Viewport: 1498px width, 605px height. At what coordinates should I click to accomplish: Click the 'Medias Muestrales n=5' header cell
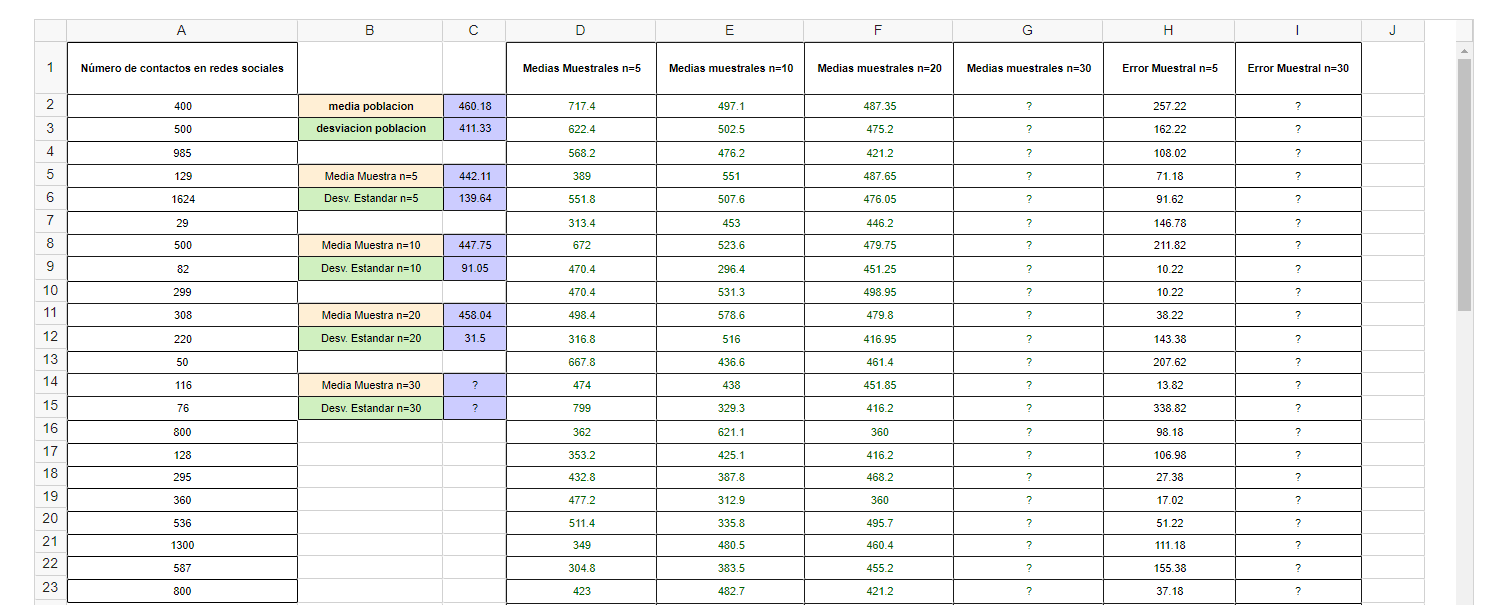pyautogui.click(x=581, y=68)
